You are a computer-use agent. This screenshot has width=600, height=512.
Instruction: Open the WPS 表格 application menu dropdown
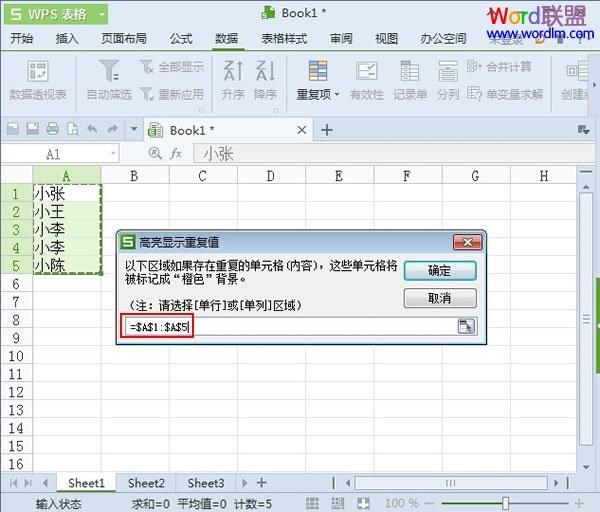click(x=97, y=14)
